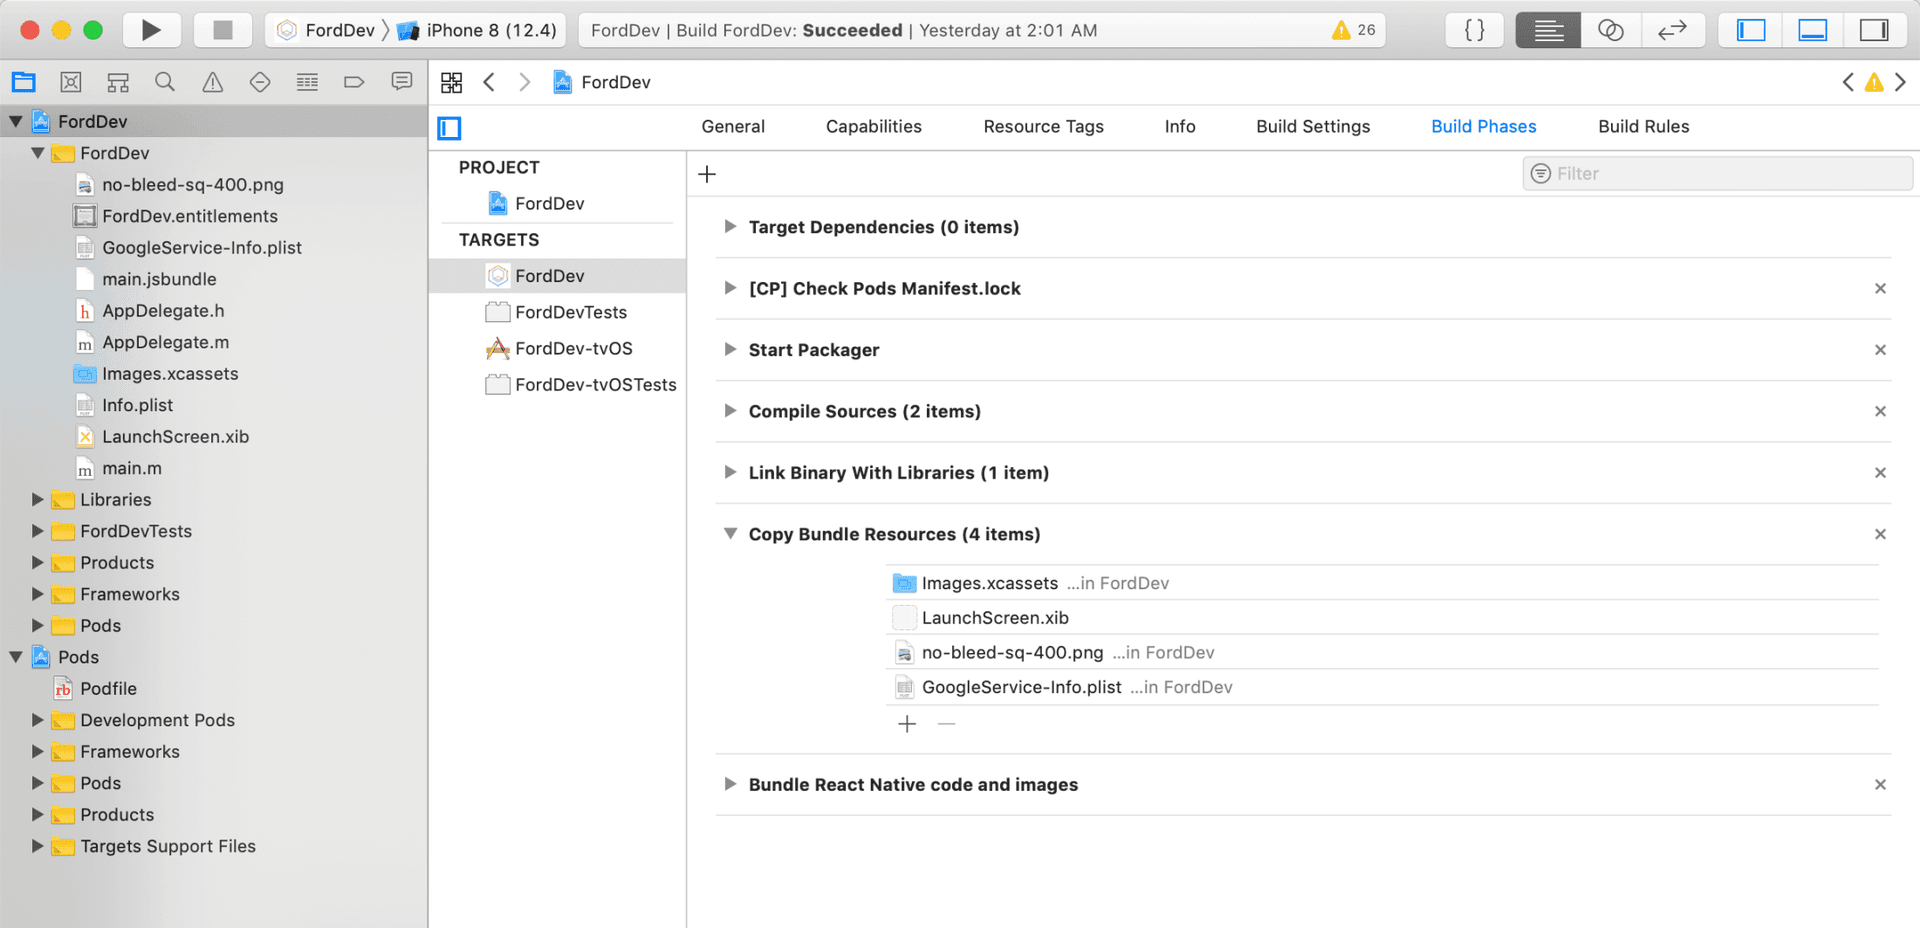1920x928 pixels.
Task: Open the Source Control navigator icon
Action: [71, 82]
